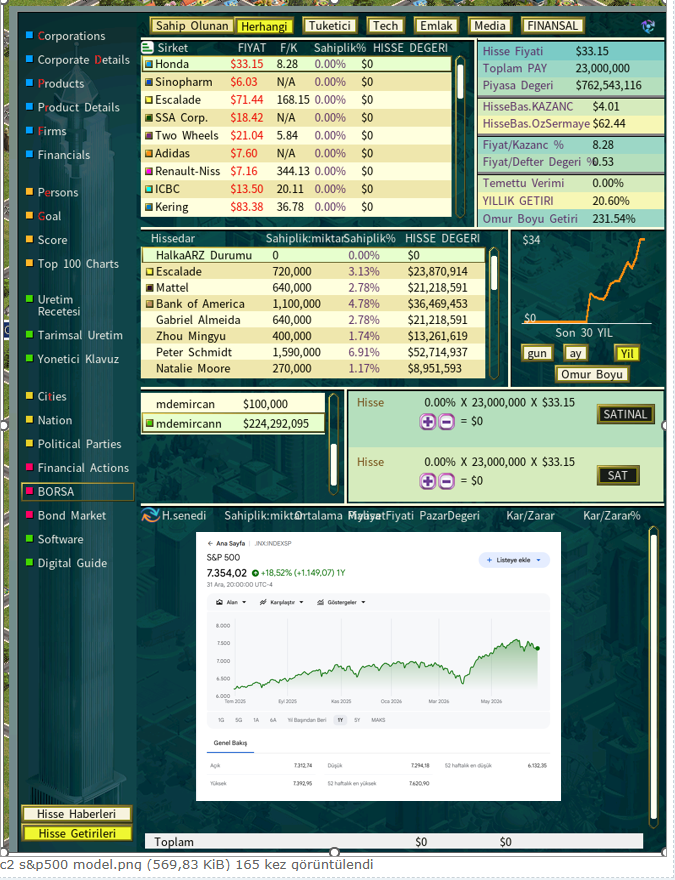Toggle Herhangi filter
Screen dimensions: 675x880
point(264,26)
